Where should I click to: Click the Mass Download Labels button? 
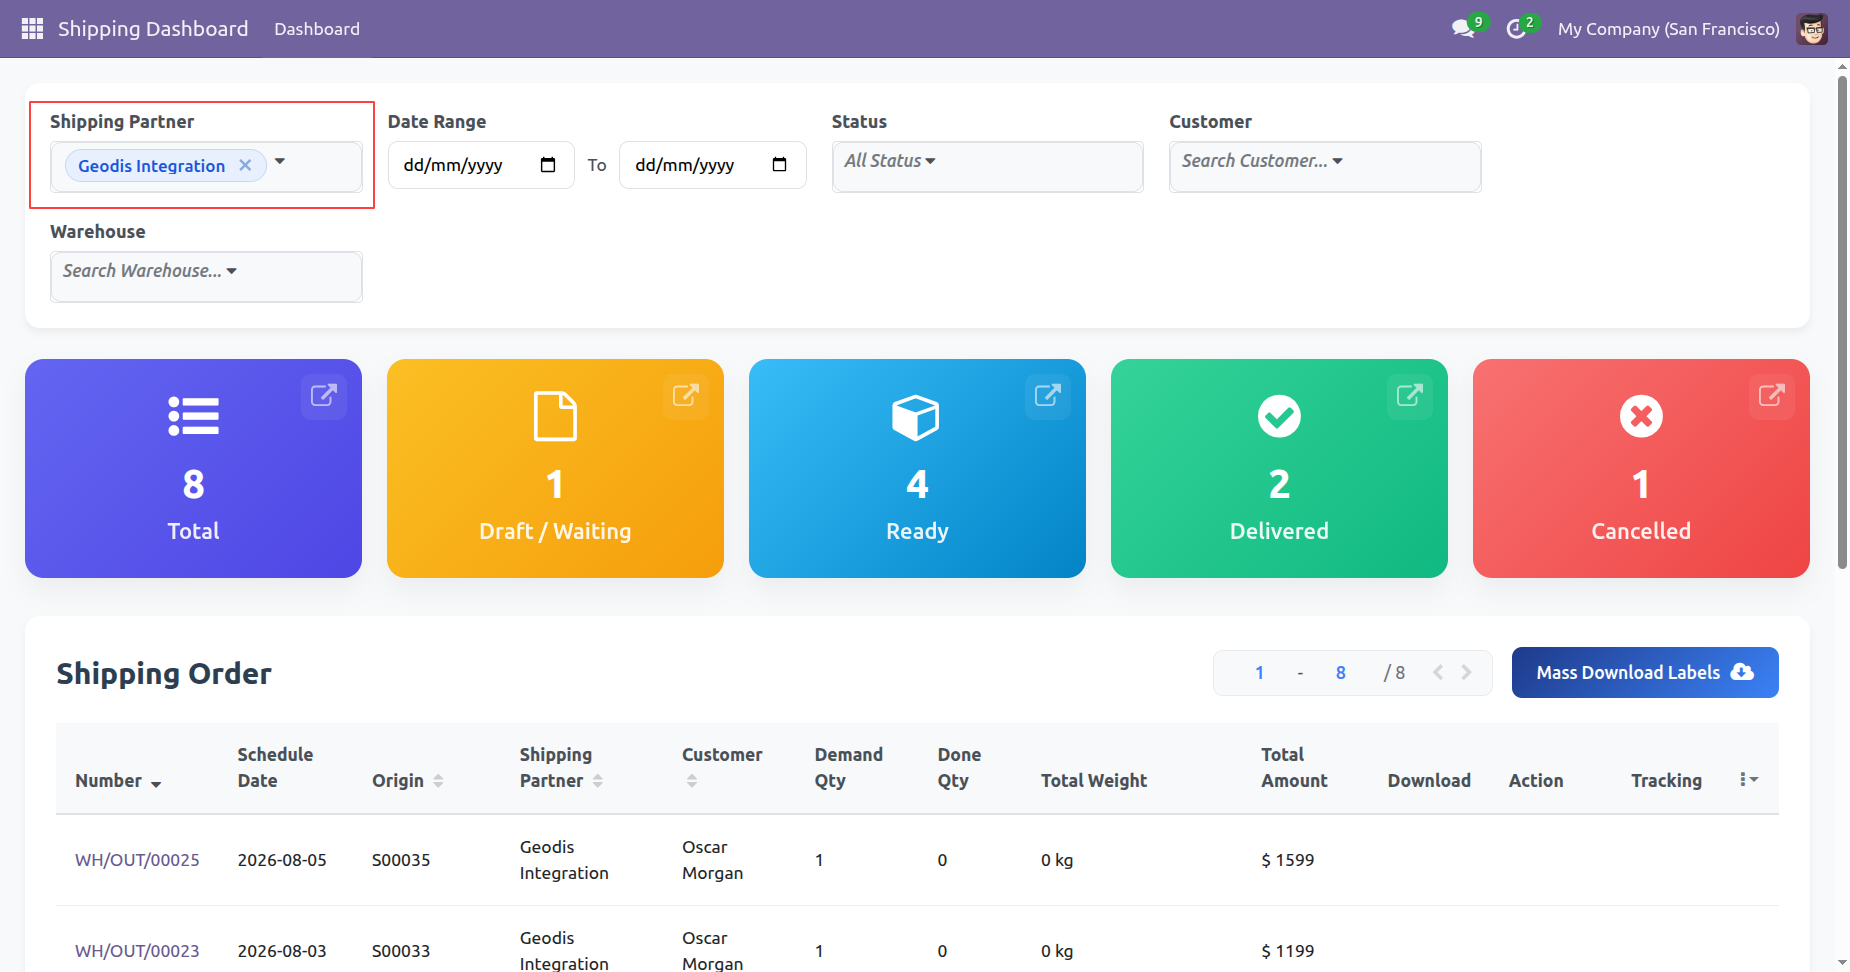pos(1645,672)
